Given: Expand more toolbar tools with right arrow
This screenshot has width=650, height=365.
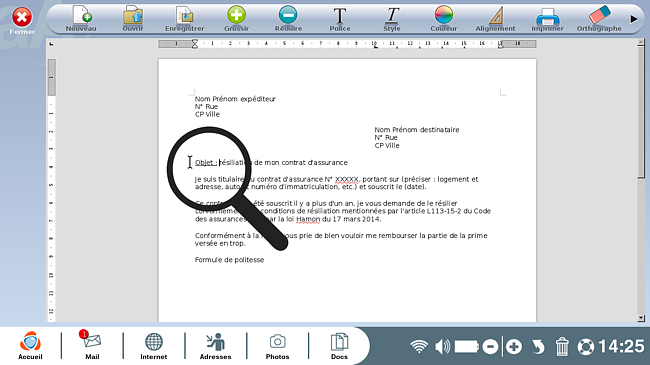Looking at the screenshot, I should pyautogui.click(x=634, y=19).
